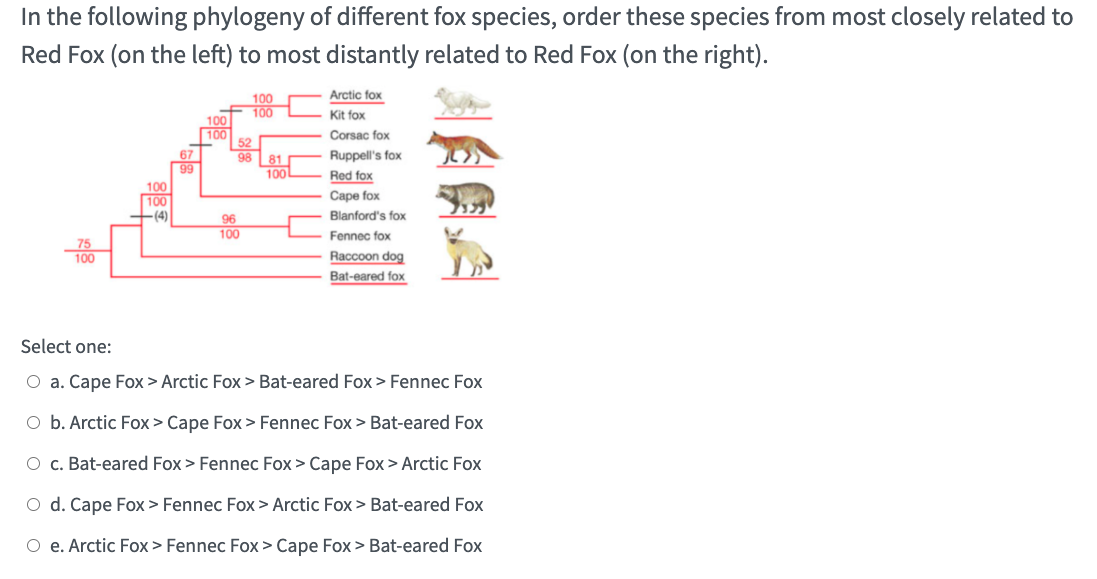This screenshot has height=579, width=1097.
Task: Select answer option b
Action: coord(33,422)
